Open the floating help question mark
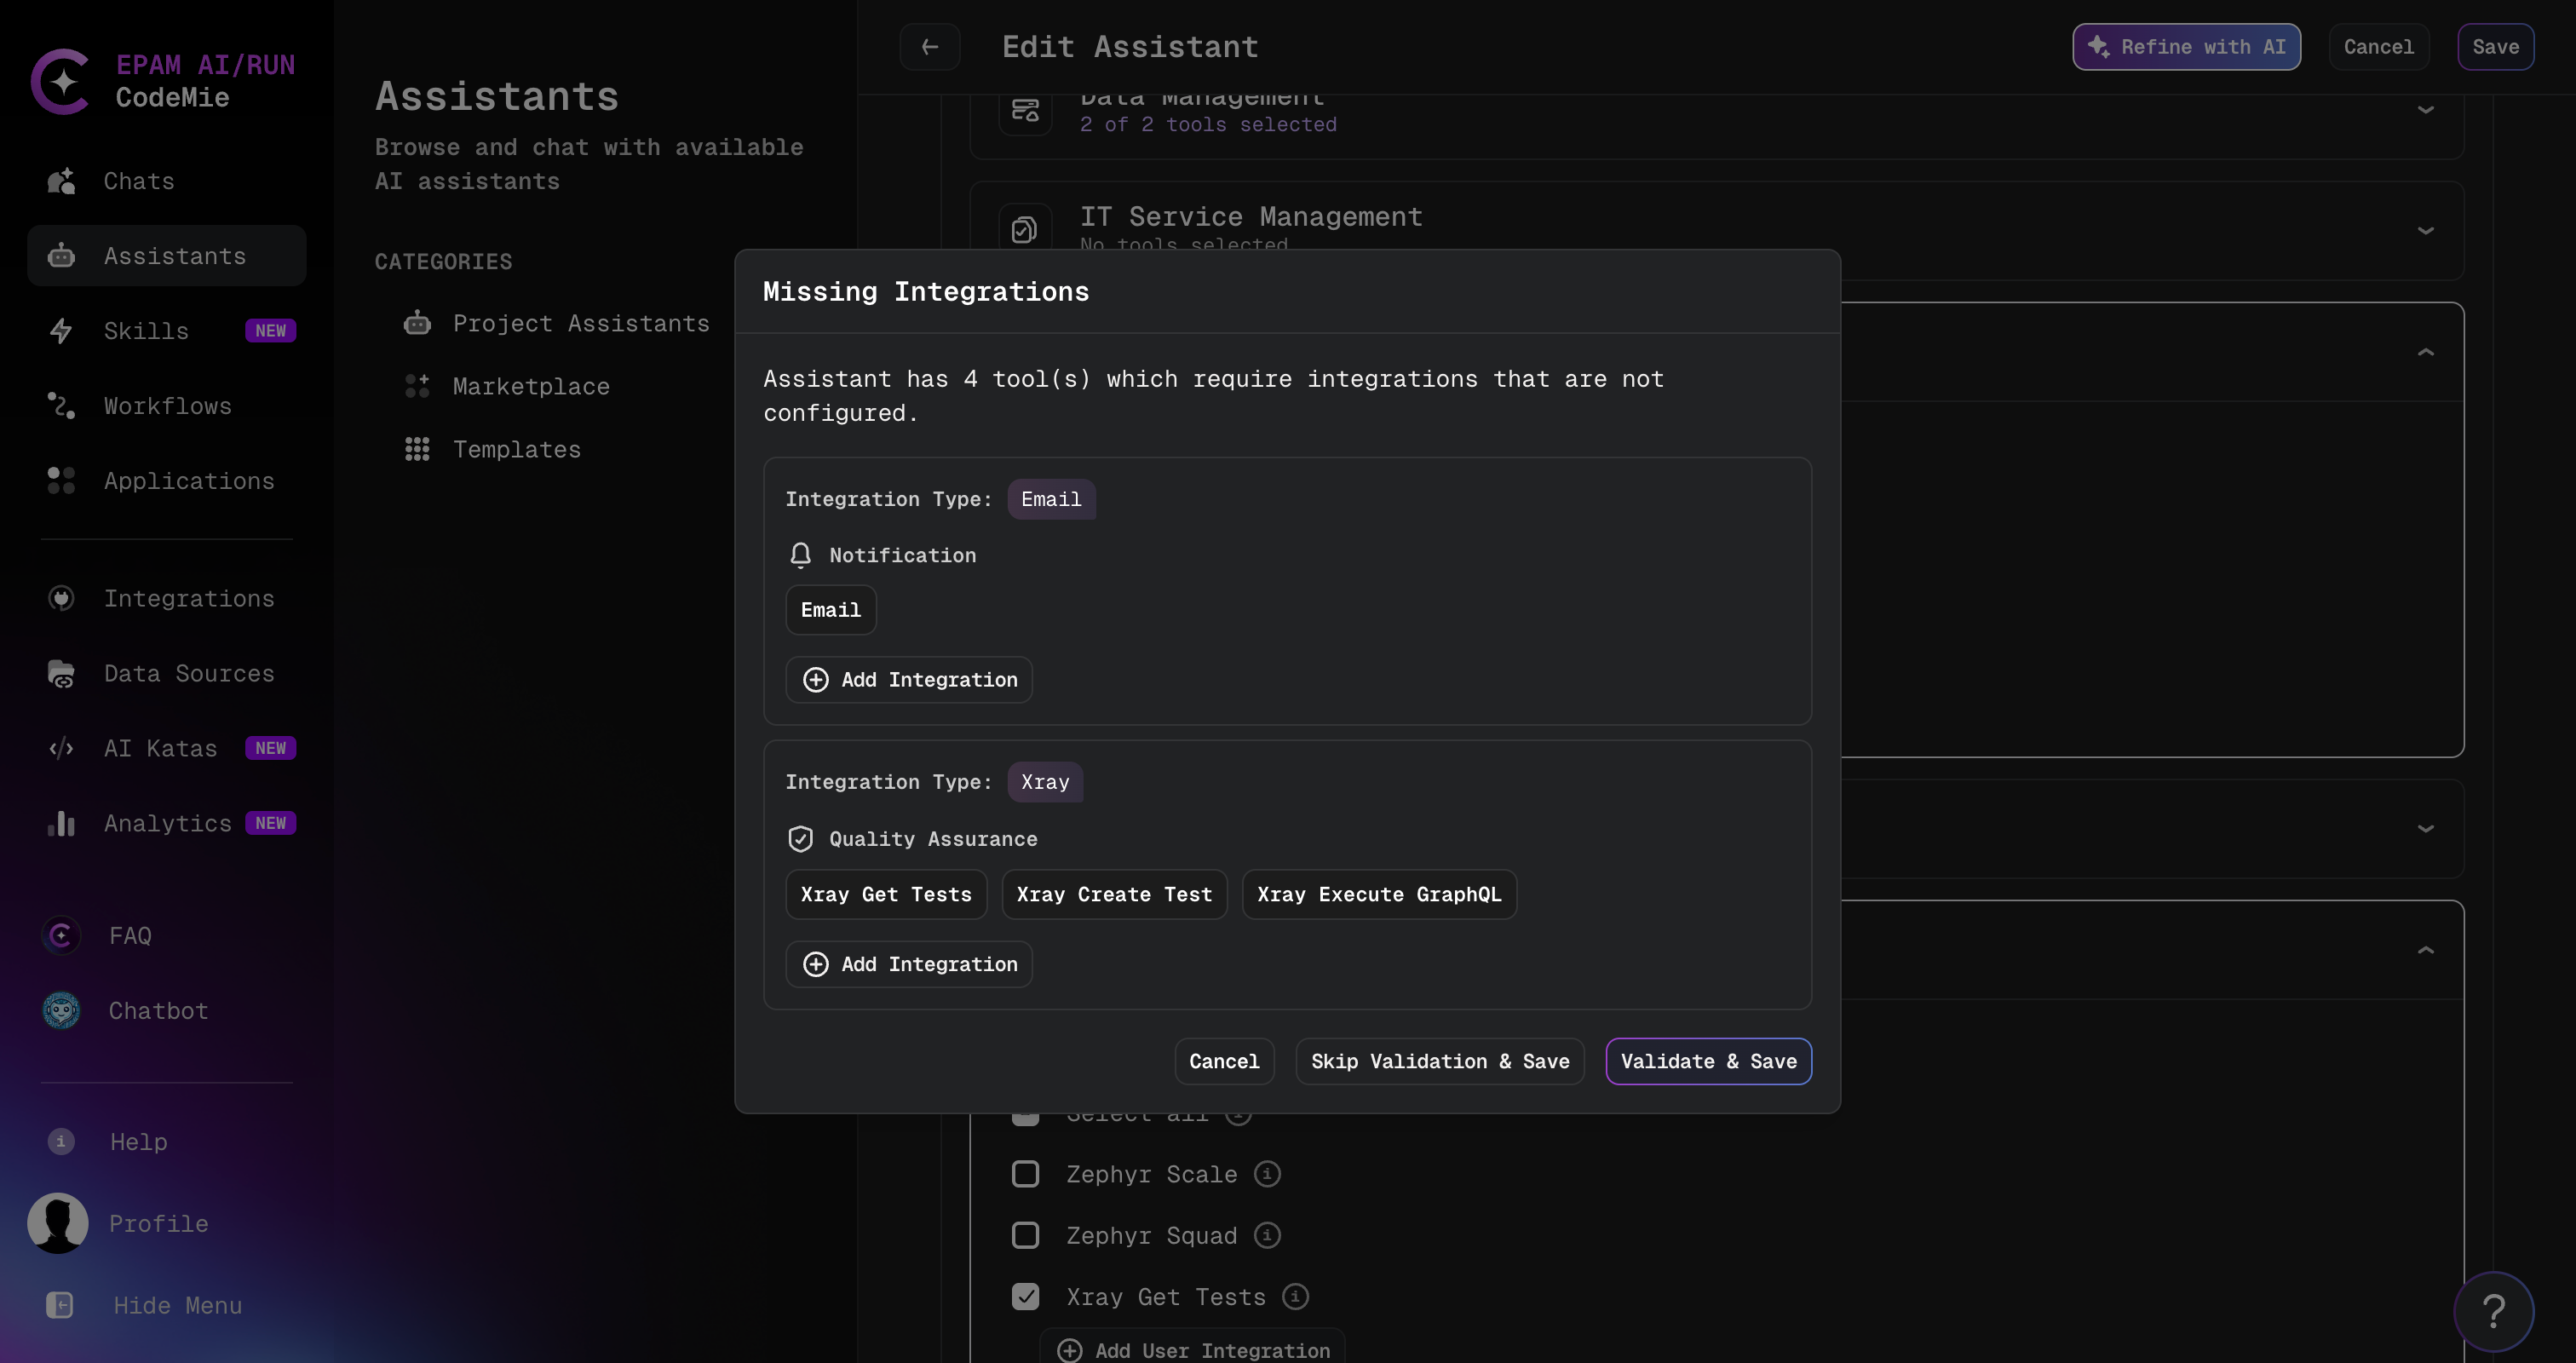The height and width of the screenshot is (1363, 2576). click(2495, 1310)
